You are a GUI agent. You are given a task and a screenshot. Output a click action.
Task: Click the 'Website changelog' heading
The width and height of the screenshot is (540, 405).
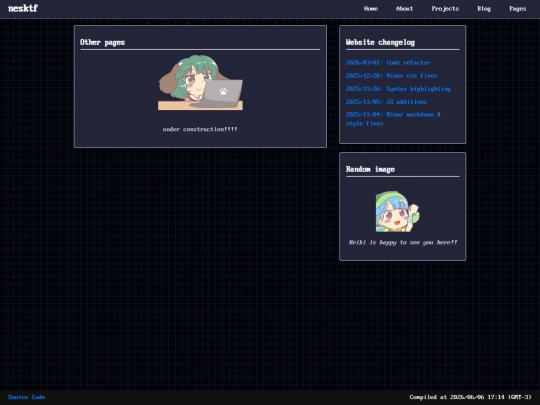(380, 42)
